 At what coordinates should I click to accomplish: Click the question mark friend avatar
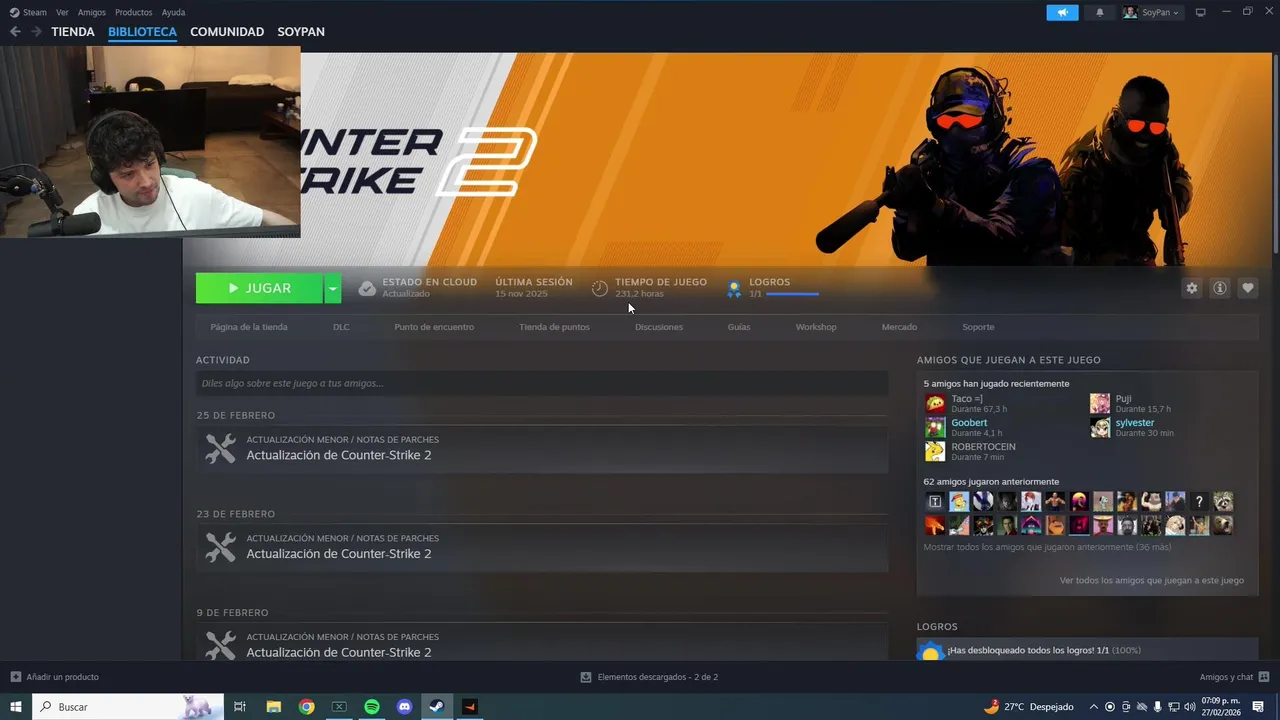tap(1199, 502)
